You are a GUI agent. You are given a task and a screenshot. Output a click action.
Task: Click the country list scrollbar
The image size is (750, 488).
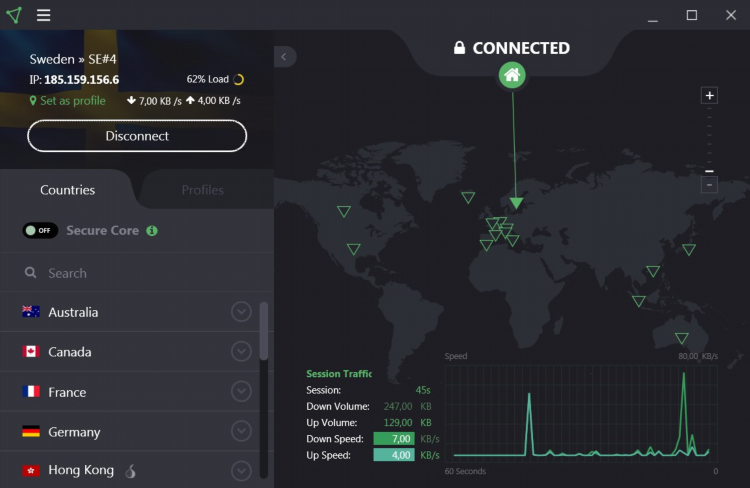pyautogui.click(x=264, y=331)
